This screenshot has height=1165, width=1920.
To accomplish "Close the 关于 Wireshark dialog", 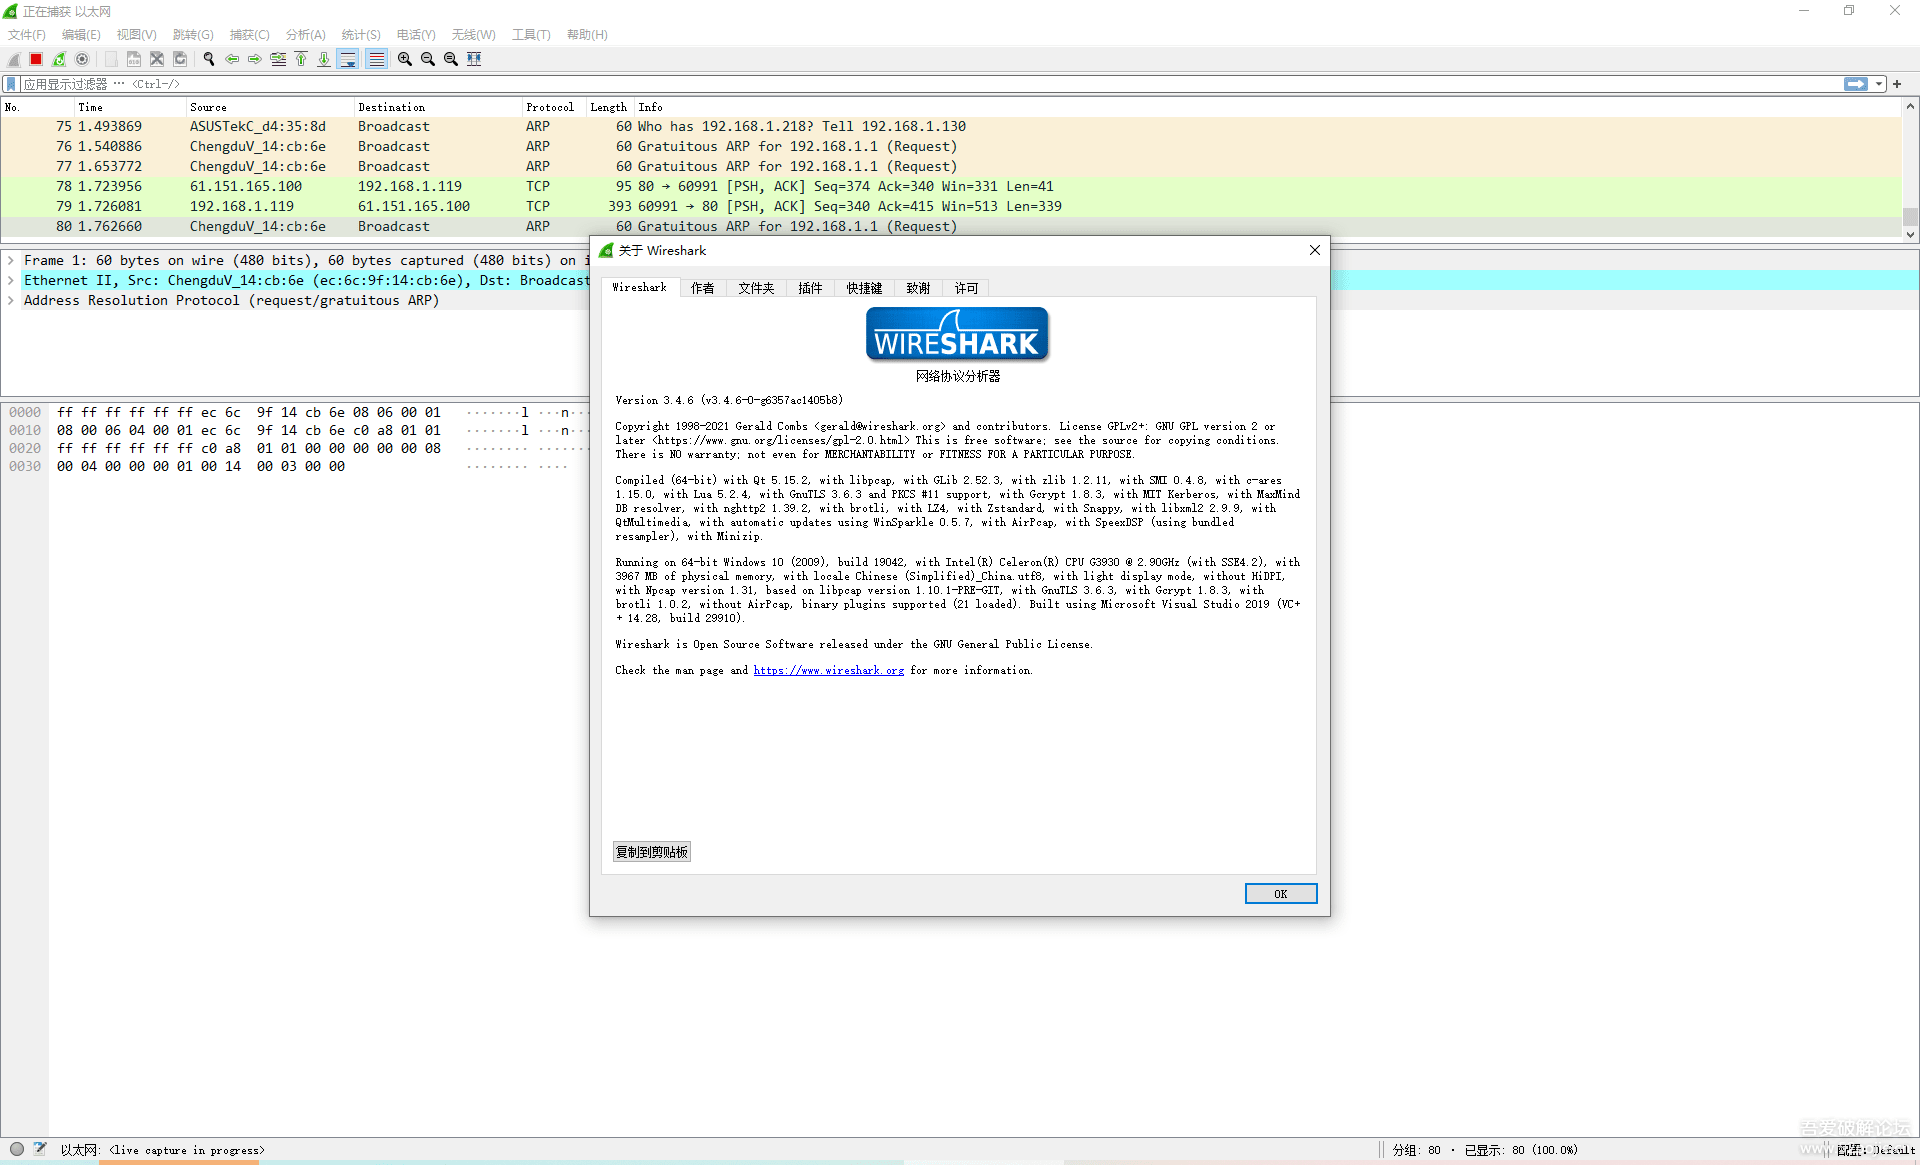I will tap(1315, 250).
